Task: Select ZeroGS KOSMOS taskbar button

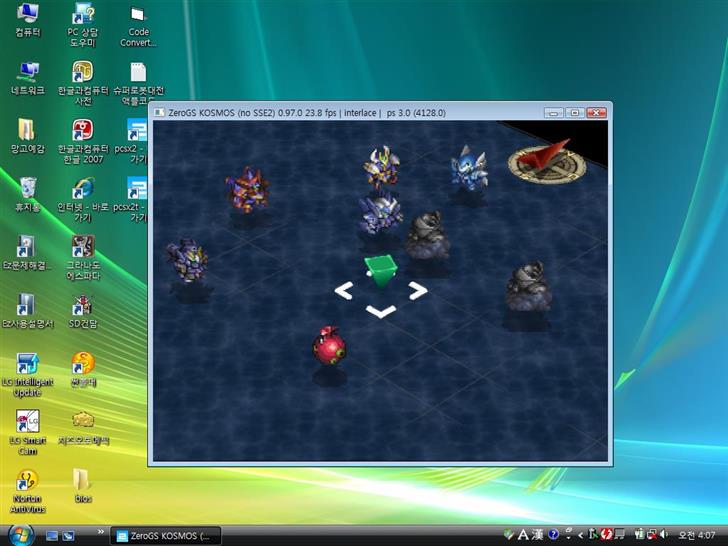Action: (x=165, y=536)
